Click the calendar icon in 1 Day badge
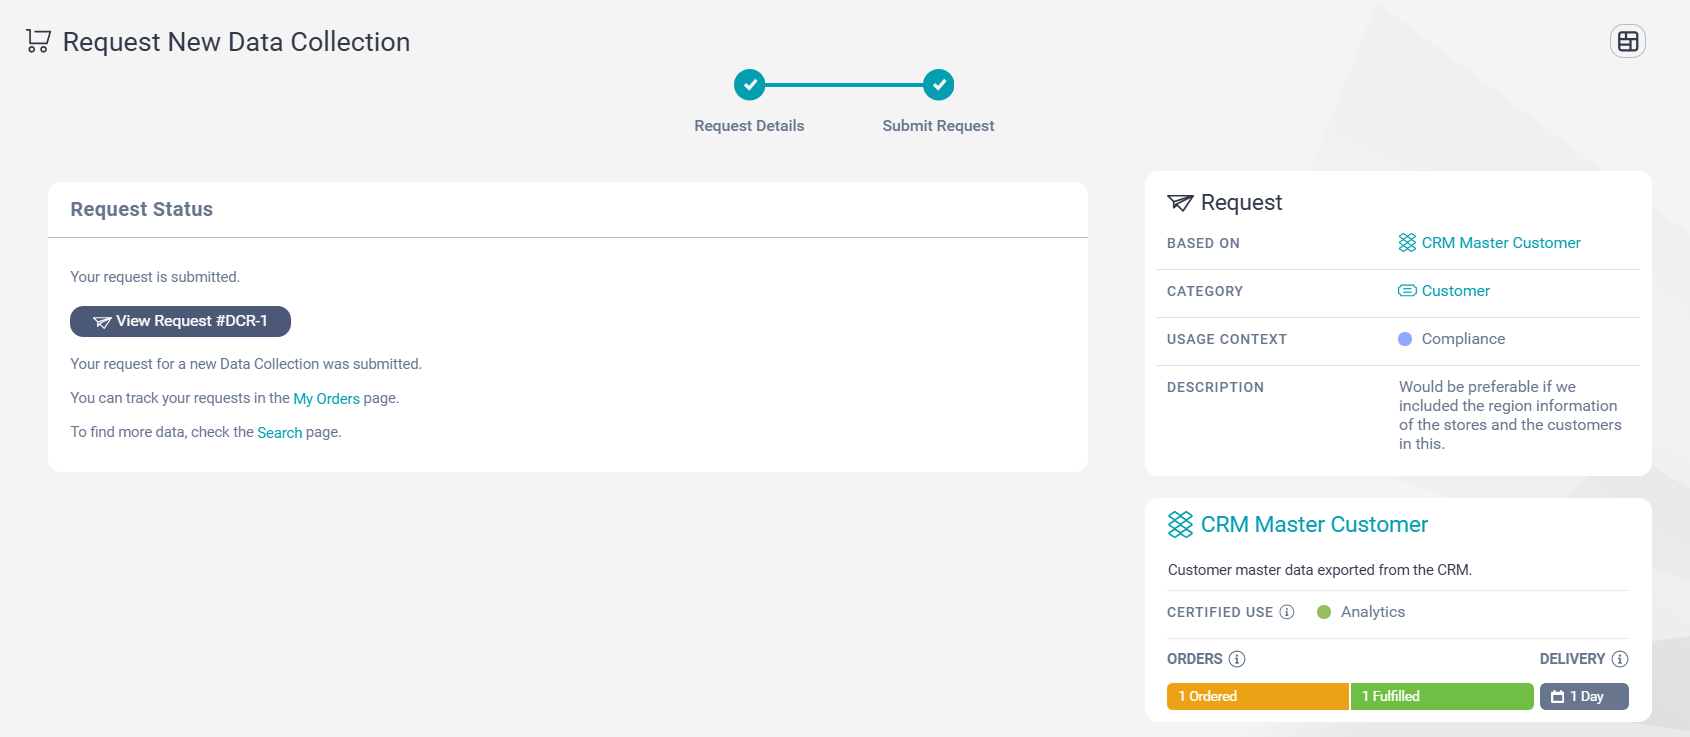1690x737 pixels. click(x=1557, y=697)
